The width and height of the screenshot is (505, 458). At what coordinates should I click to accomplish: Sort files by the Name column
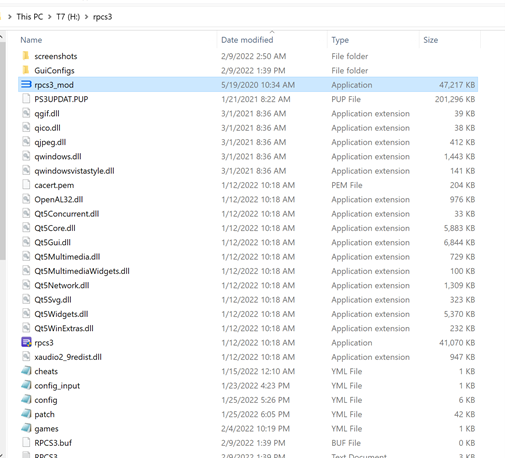[x=31, y=40]
